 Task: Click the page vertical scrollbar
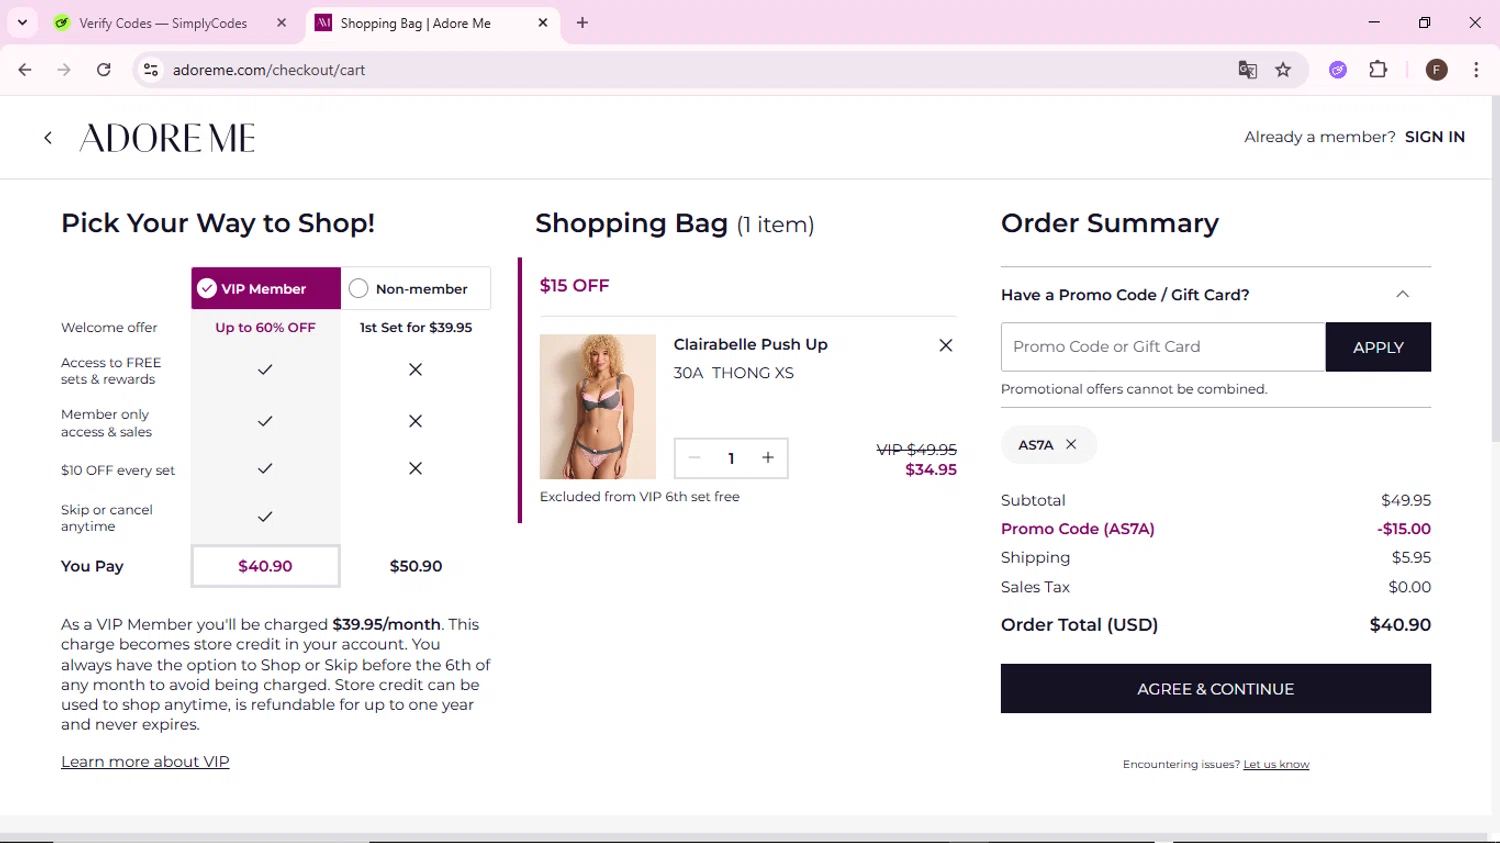(x=1494, y=270)
